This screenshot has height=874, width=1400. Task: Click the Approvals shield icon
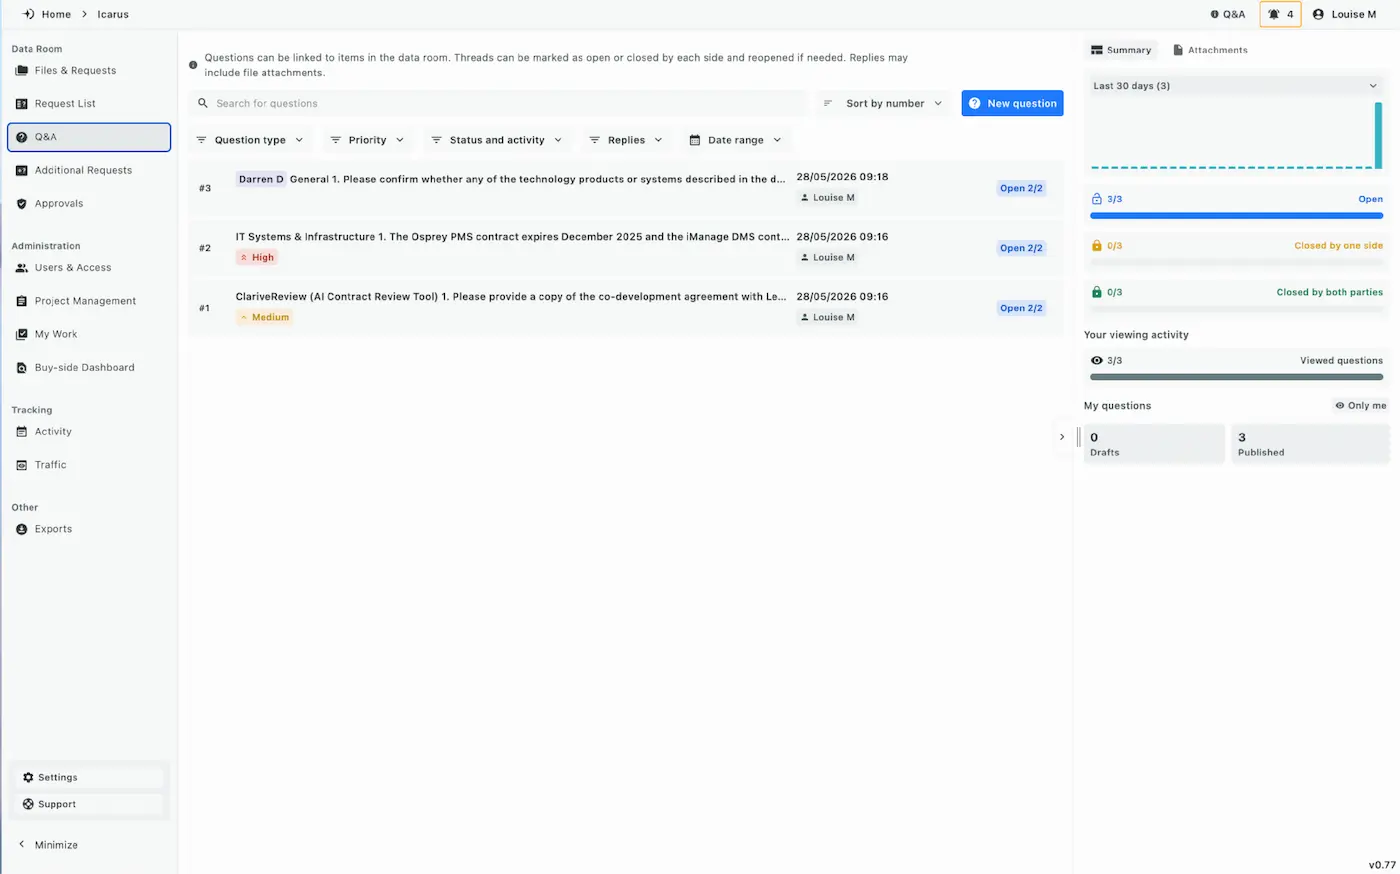[x=22, y=204]
